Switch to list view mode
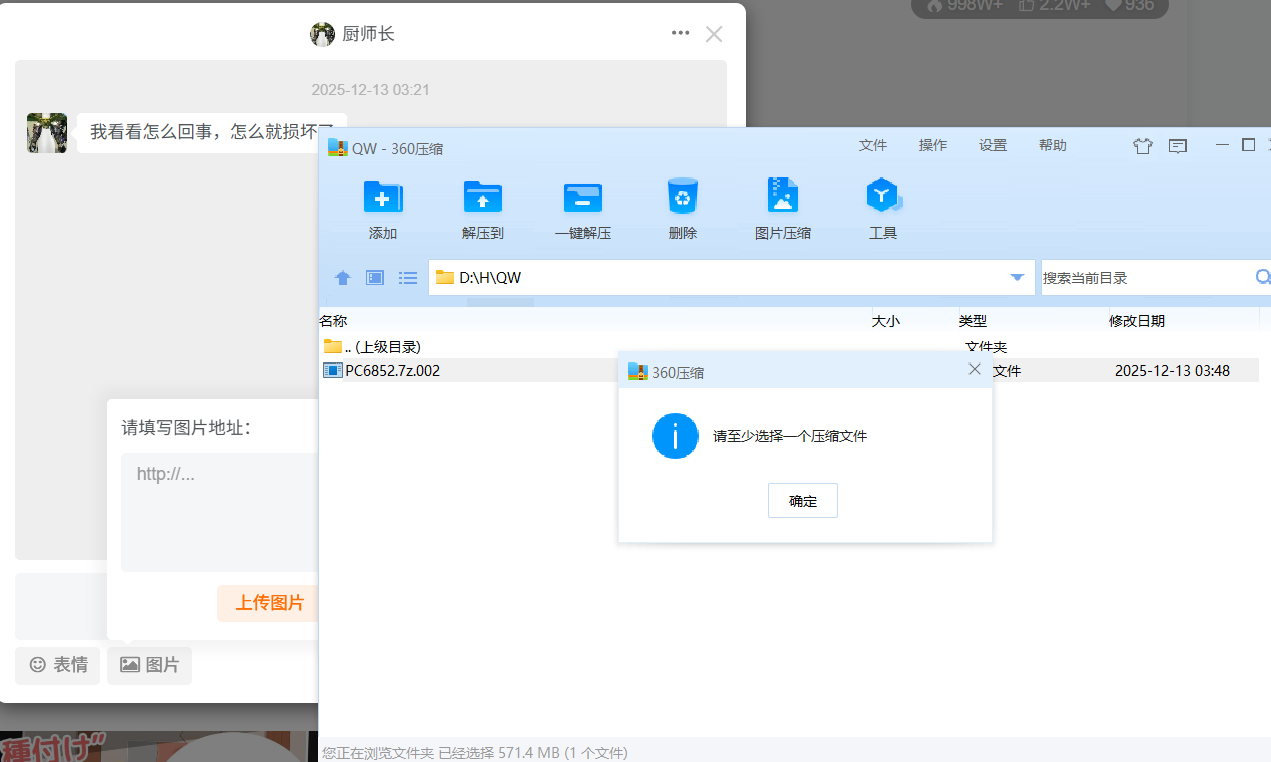 pos(408,278)
